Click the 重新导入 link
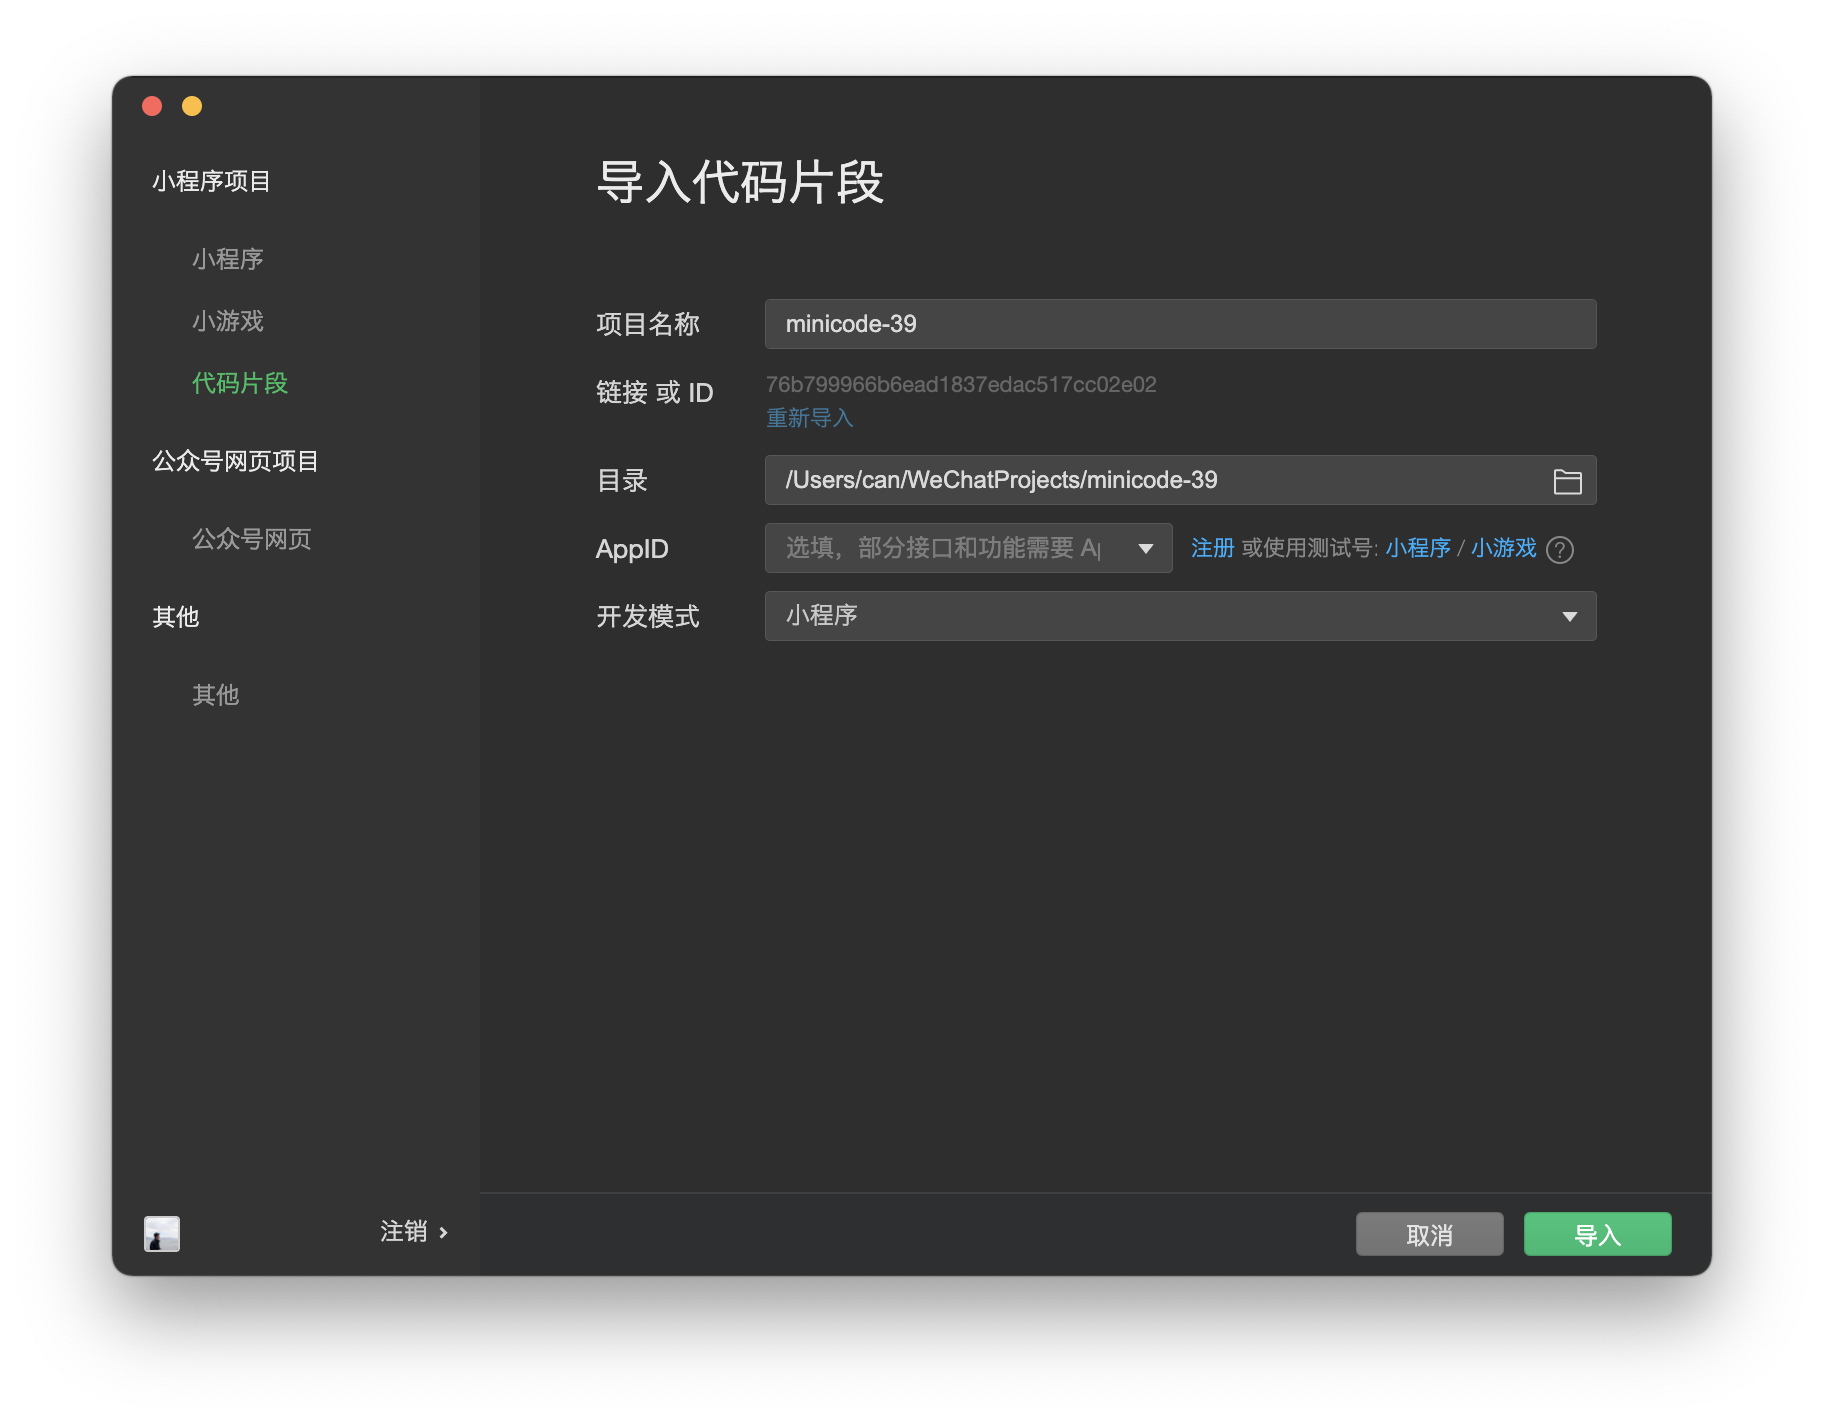1824x1424 pixels. pyautogui.click(x=809, y=418)
